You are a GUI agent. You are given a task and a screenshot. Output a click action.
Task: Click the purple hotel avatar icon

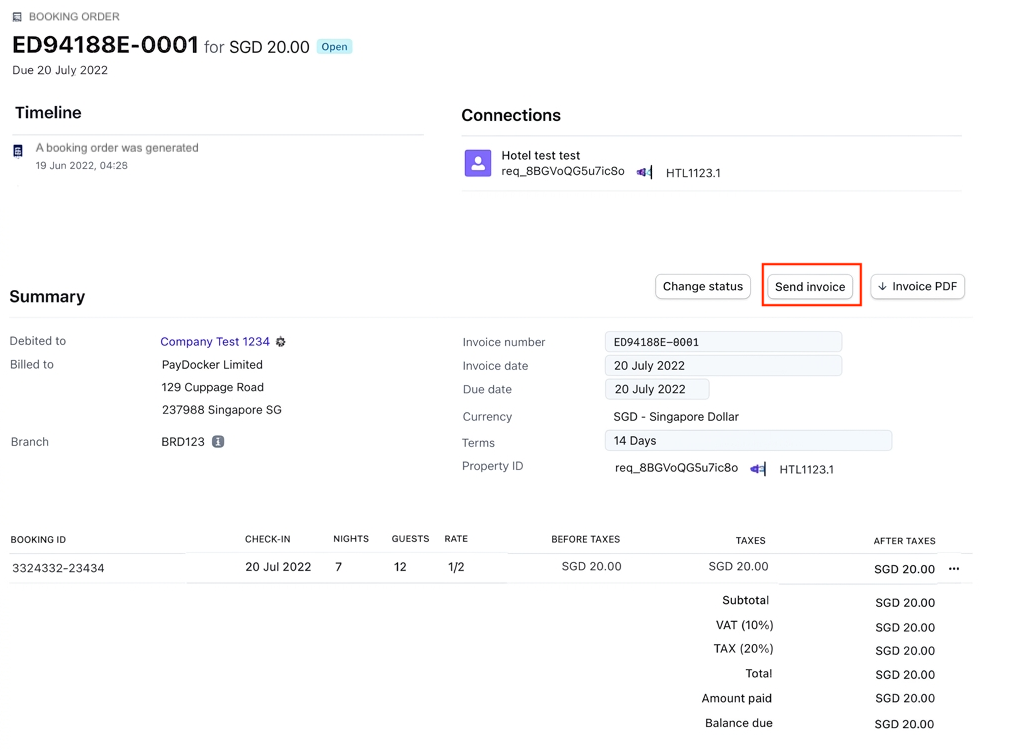(478, 163)
